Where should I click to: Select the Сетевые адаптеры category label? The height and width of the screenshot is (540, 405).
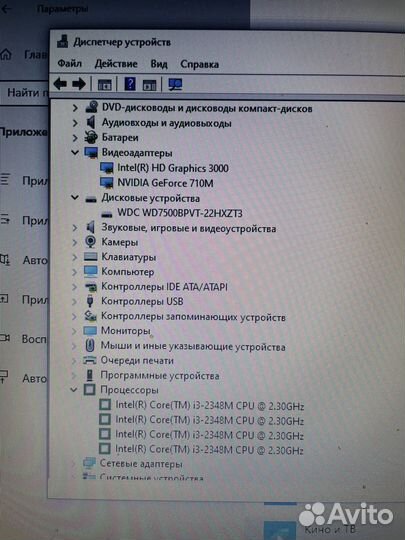coord(141,464)
